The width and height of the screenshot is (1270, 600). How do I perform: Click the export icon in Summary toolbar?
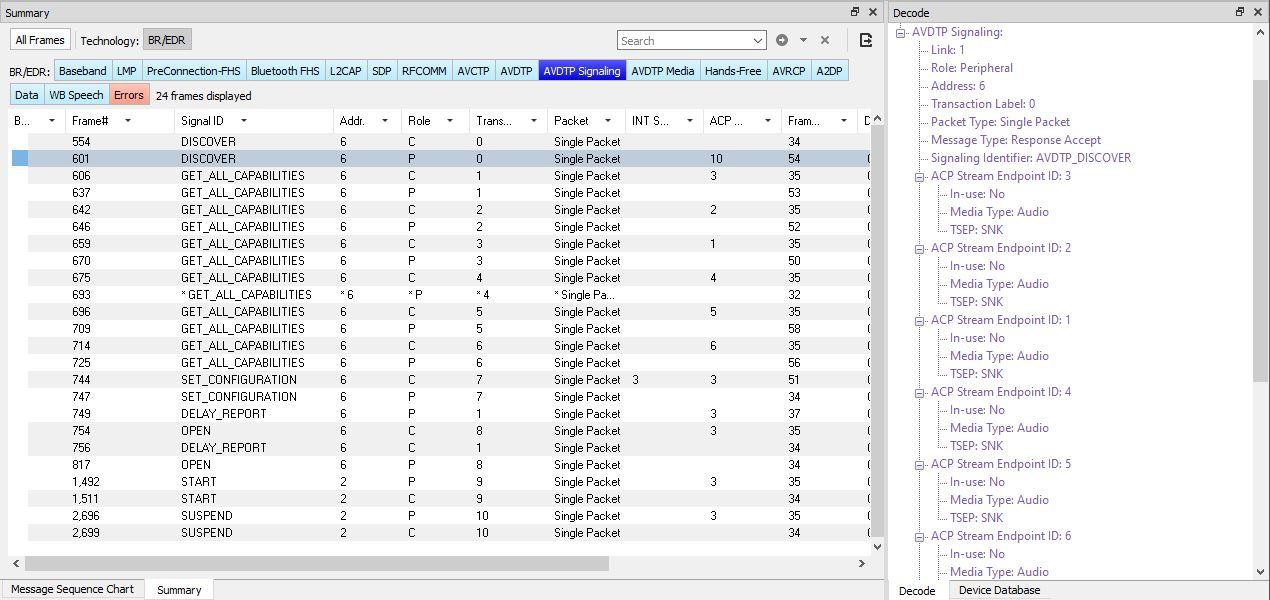pyautogui.click(x=866, y=40)
